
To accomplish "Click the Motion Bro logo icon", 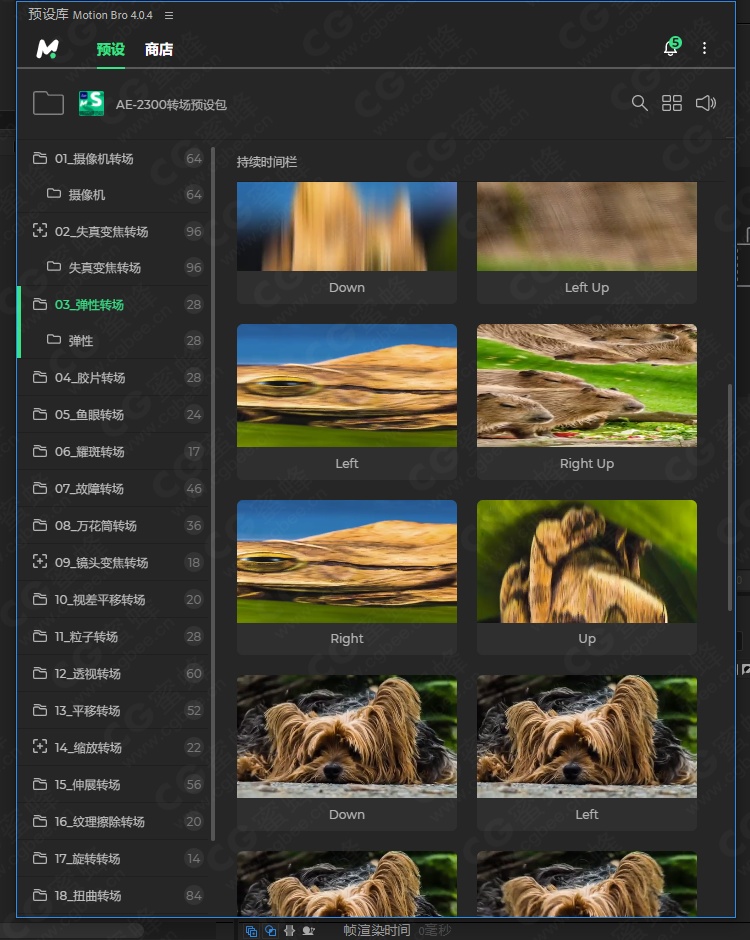I will [x=47, y=49].
